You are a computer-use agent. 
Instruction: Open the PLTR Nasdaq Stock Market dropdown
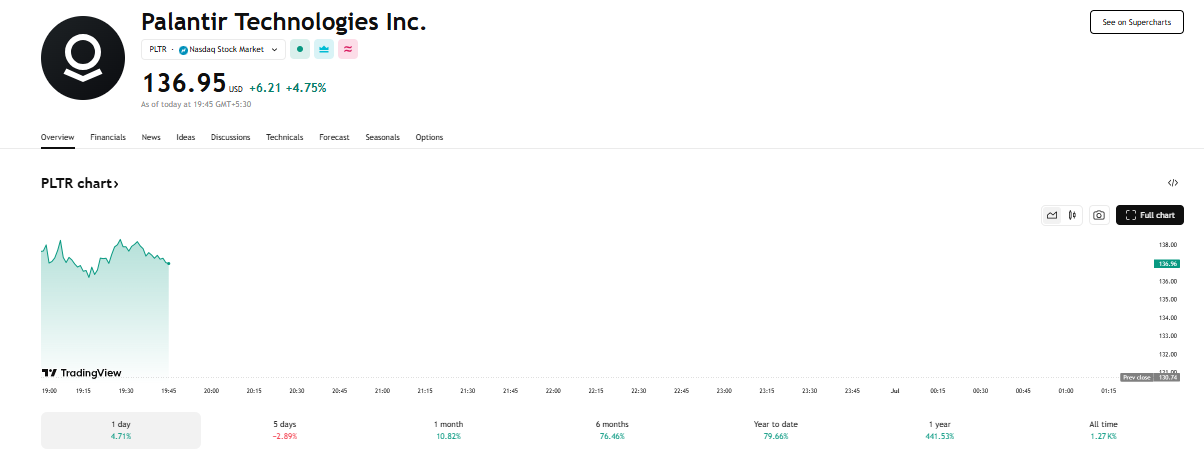coord(214,49)
